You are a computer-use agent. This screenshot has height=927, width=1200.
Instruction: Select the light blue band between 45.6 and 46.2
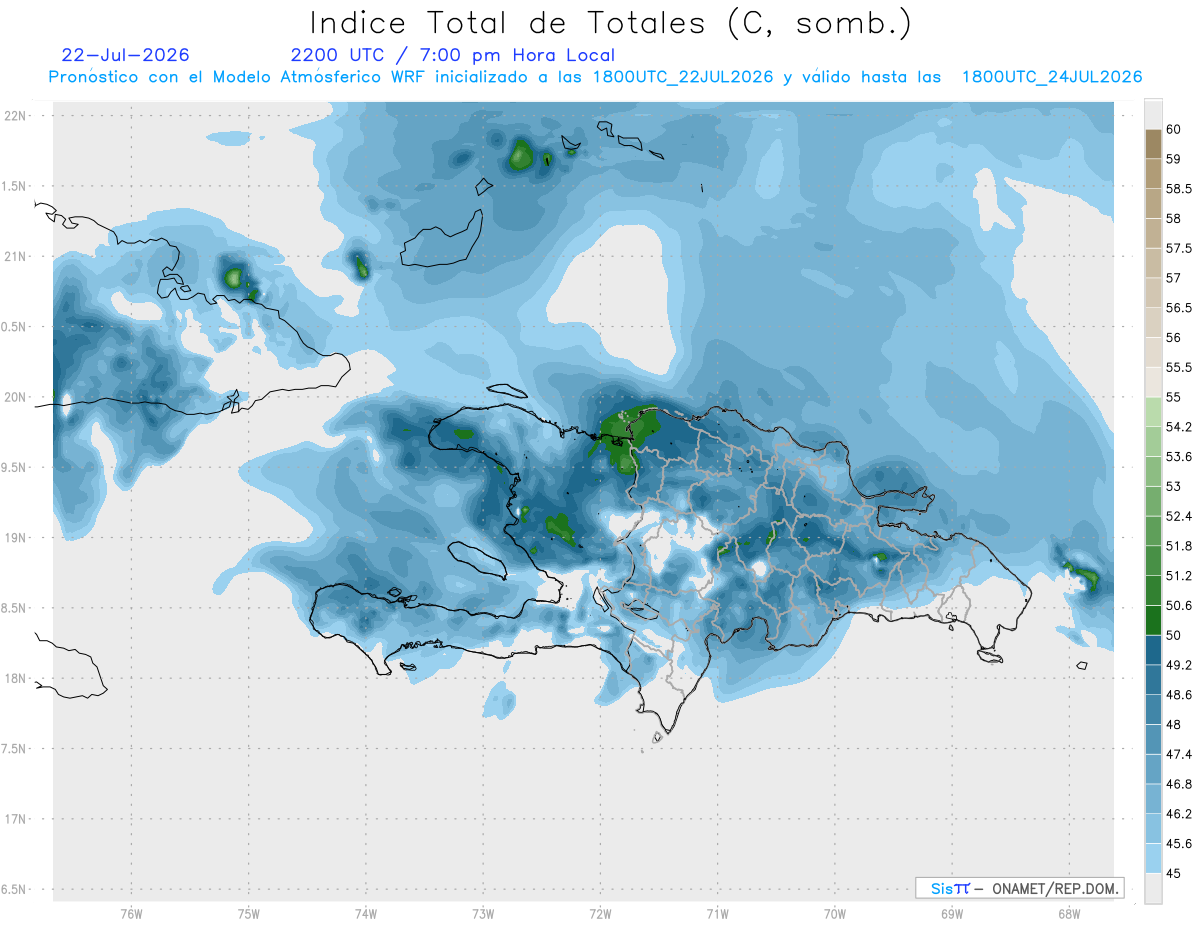(x=1153, y=828)
